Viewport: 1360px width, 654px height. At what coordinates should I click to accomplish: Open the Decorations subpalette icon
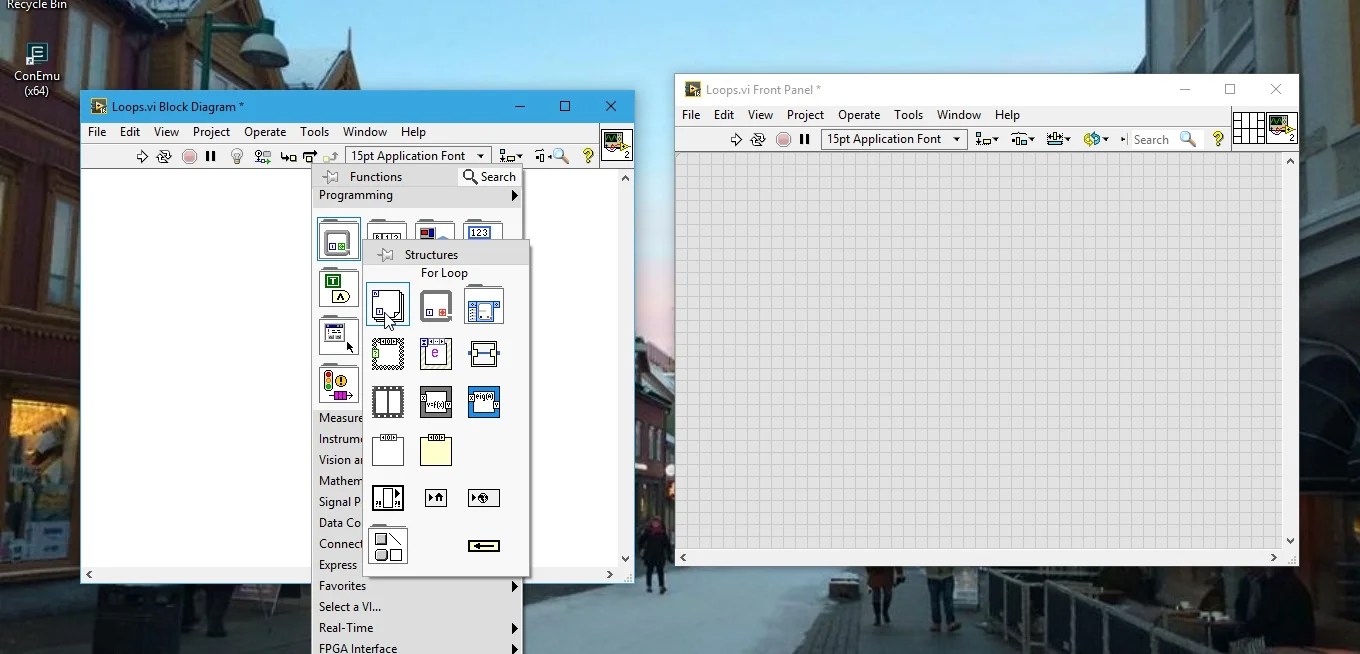387,545
